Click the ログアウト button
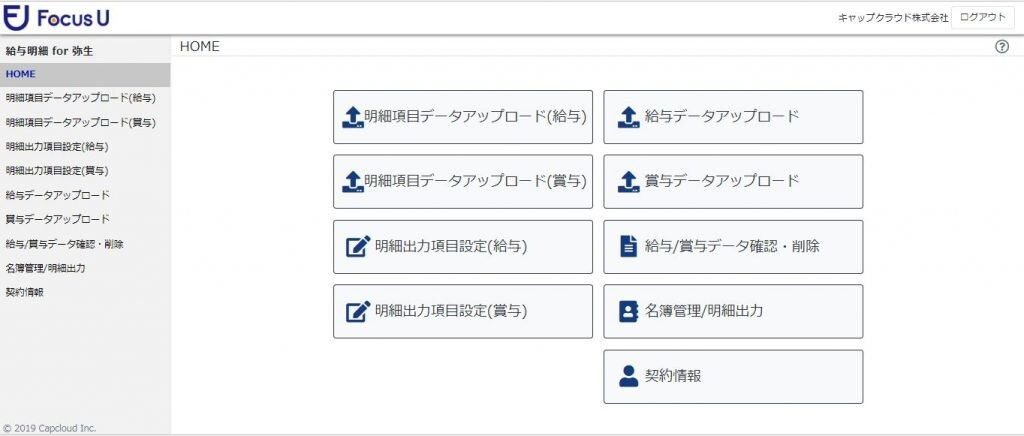This screenshot has width=1024, height=436. tap(983, 18)
